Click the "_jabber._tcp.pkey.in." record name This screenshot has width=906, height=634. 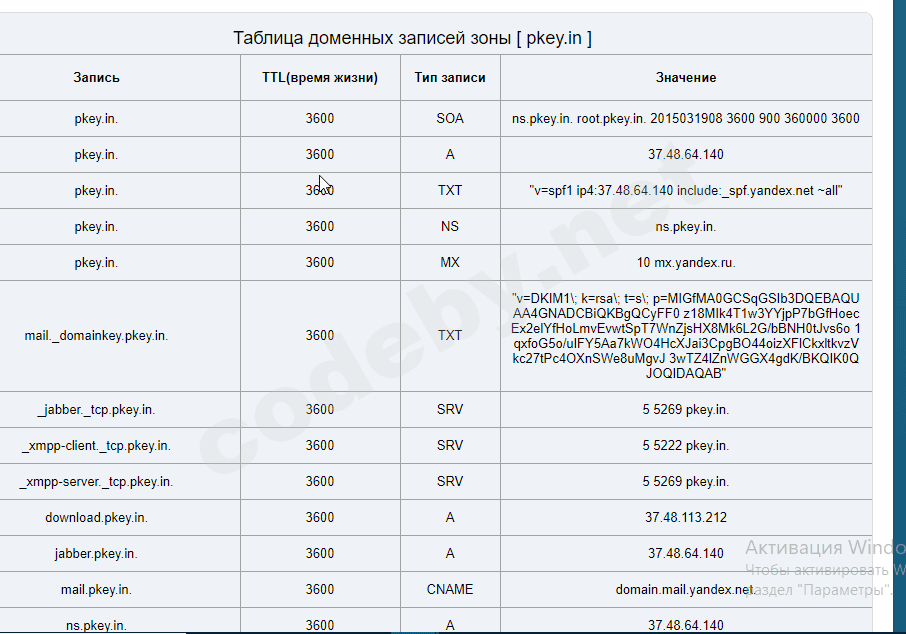click(96, 409)
